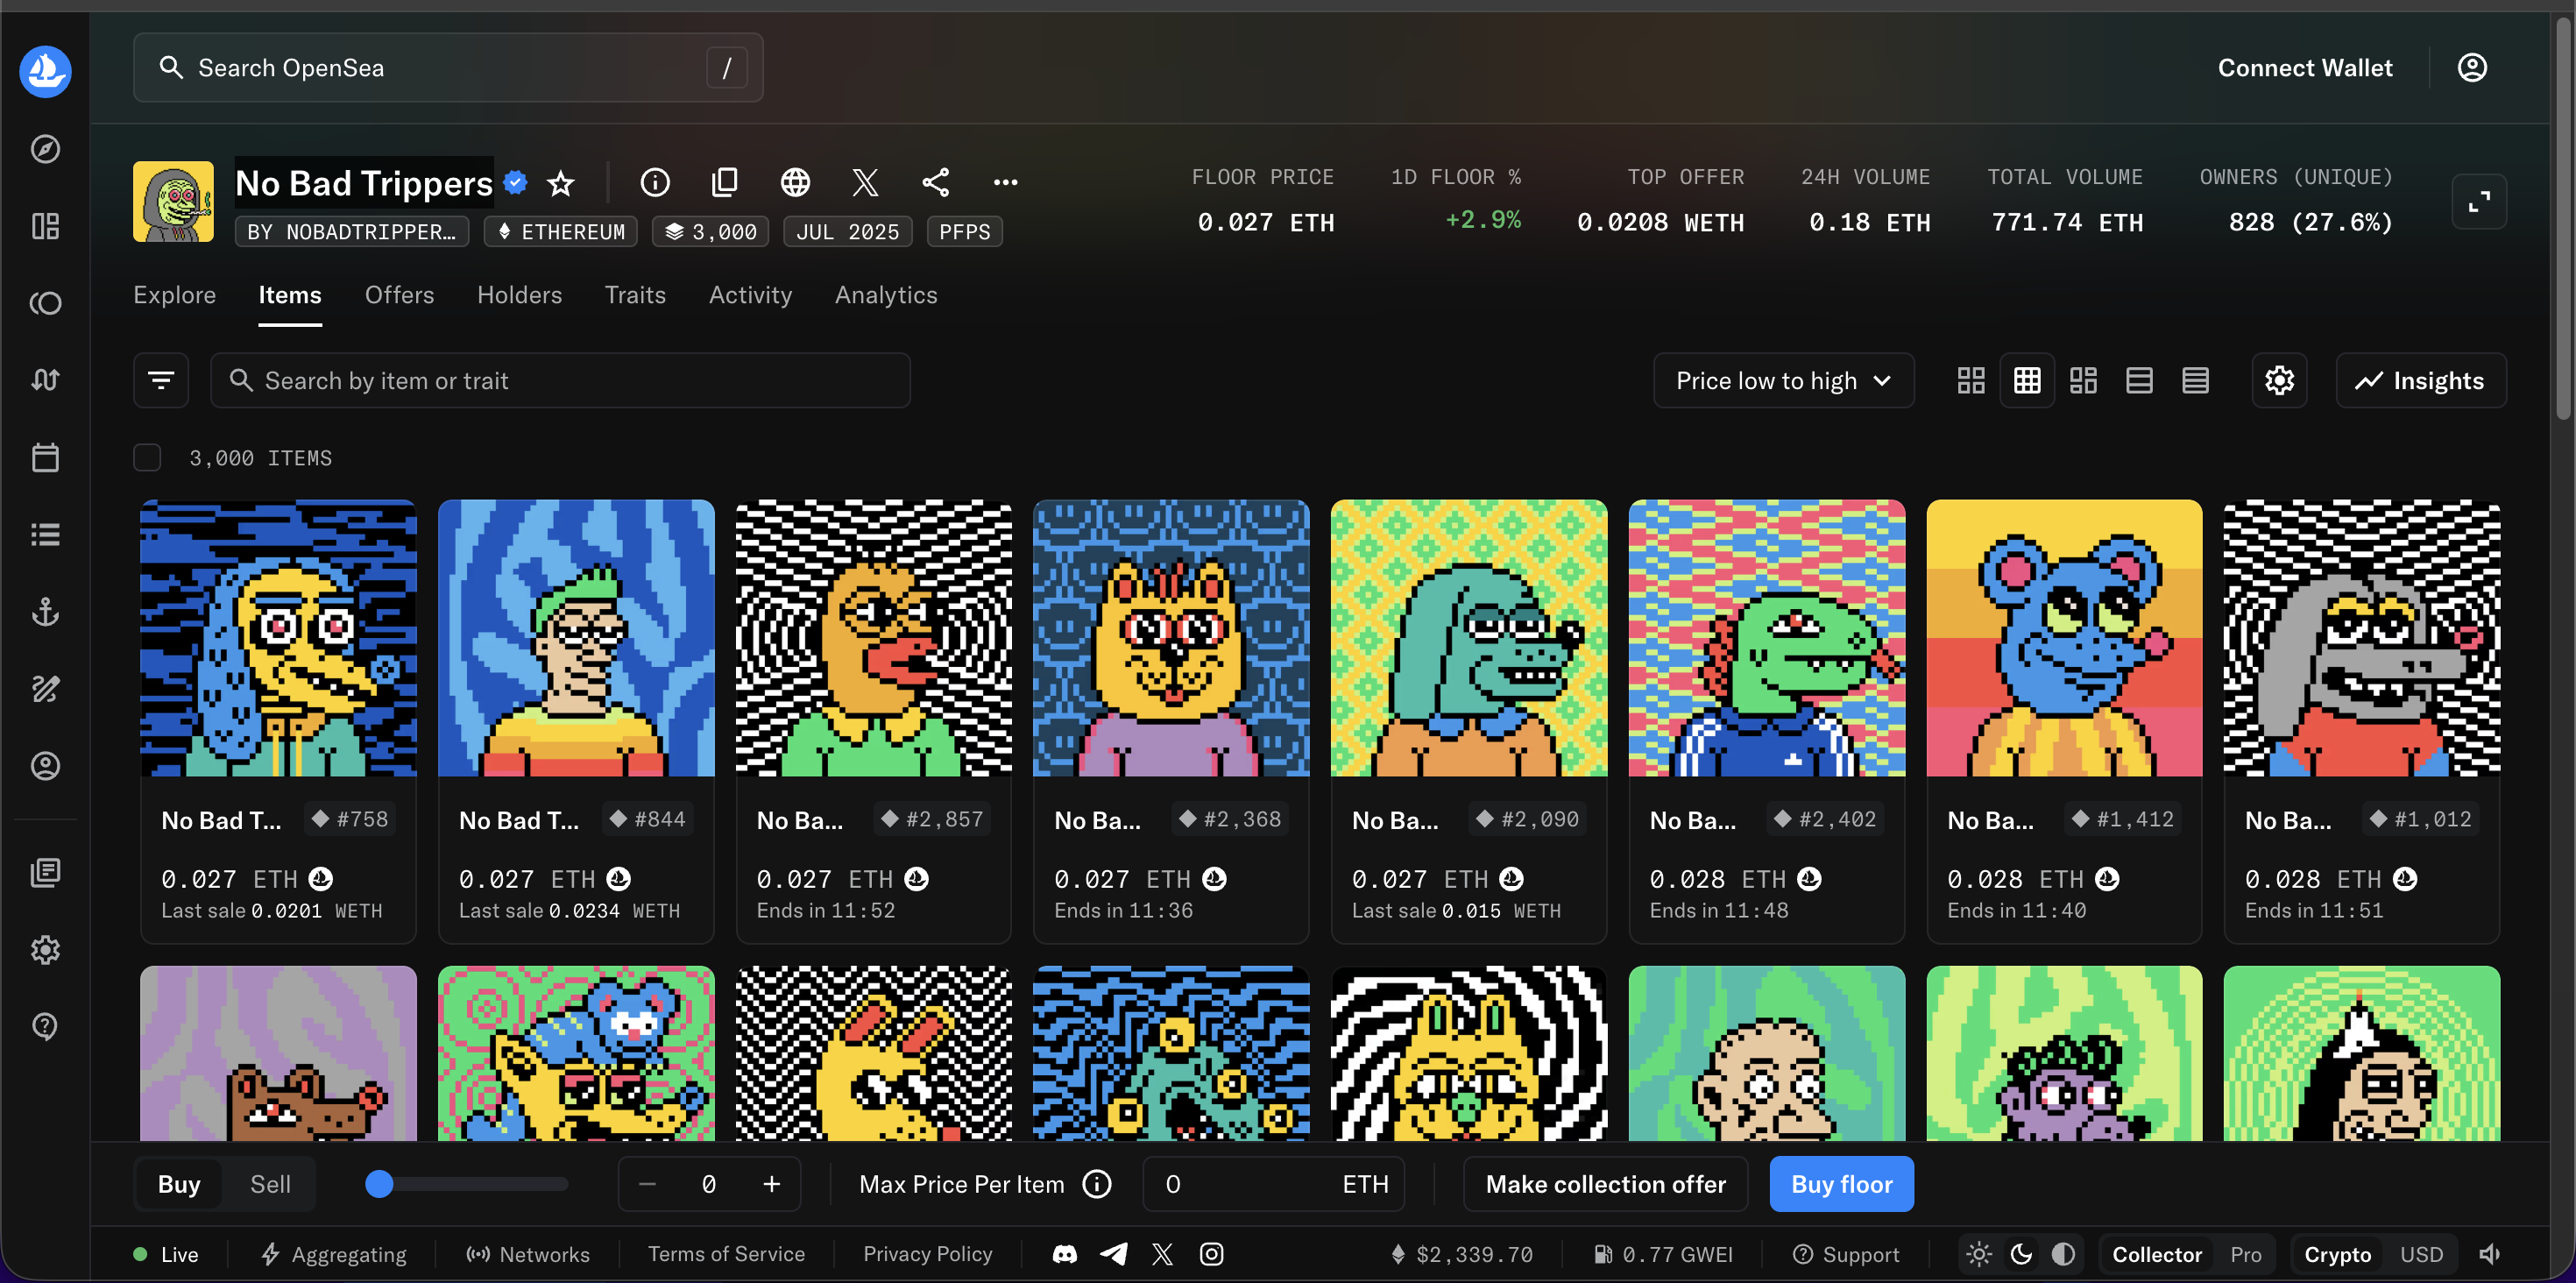
Task: Open the Price low to high sort dropdown
Action: pos(1783,380)
